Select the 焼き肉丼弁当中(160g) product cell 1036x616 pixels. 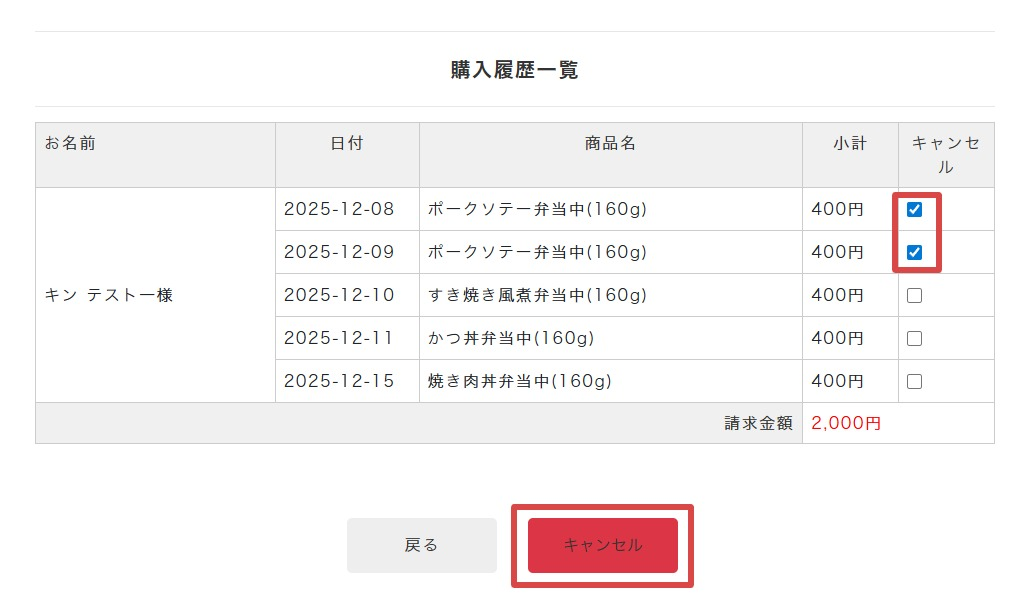pyautogui.click(x=519, y=382)
